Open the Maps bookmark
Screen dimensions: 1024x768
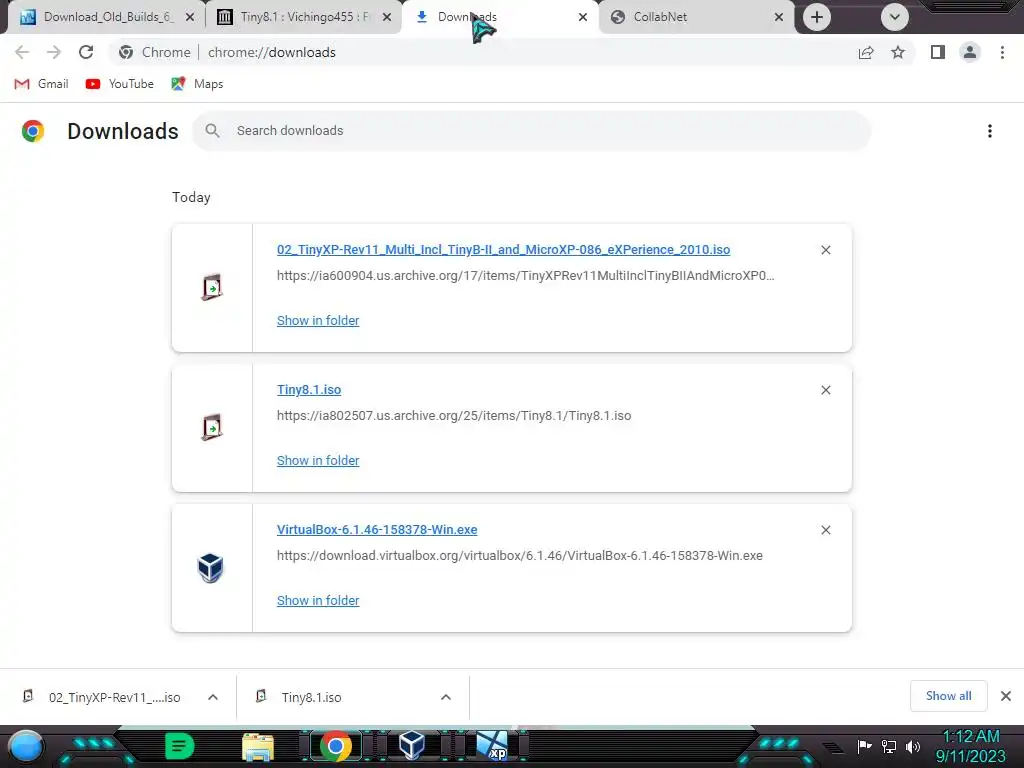pos(197,84)
